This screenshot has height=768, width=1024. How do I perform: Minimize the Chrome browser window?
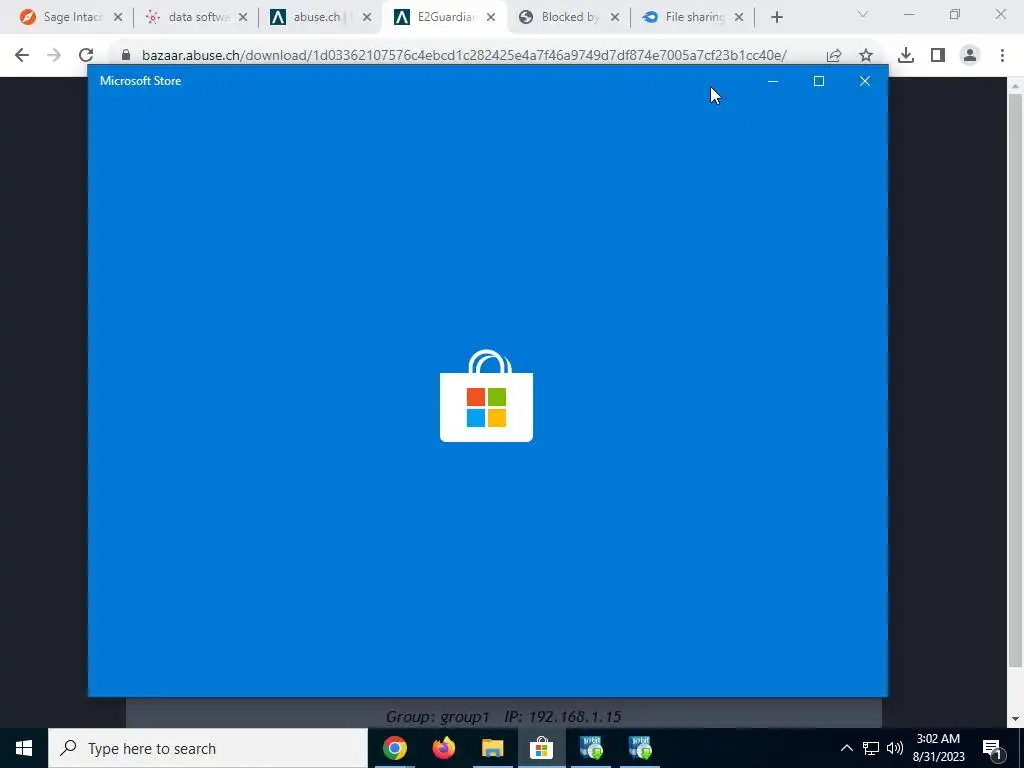[908, 14]
